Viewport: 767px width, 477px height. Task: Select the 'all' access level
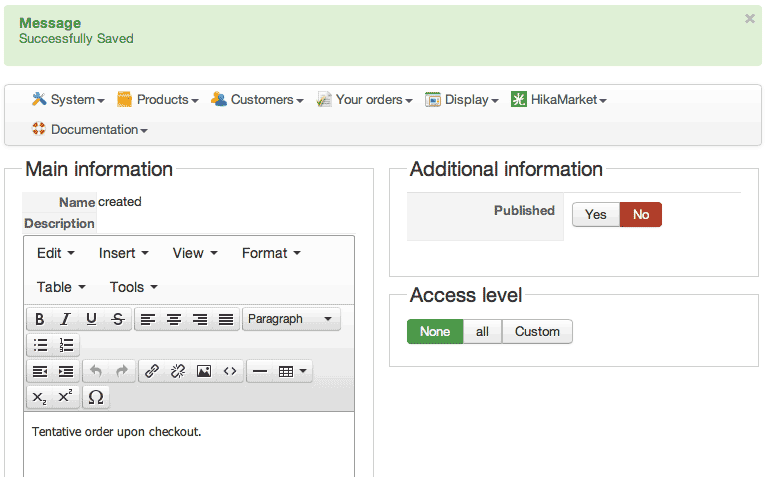[482, 332]
